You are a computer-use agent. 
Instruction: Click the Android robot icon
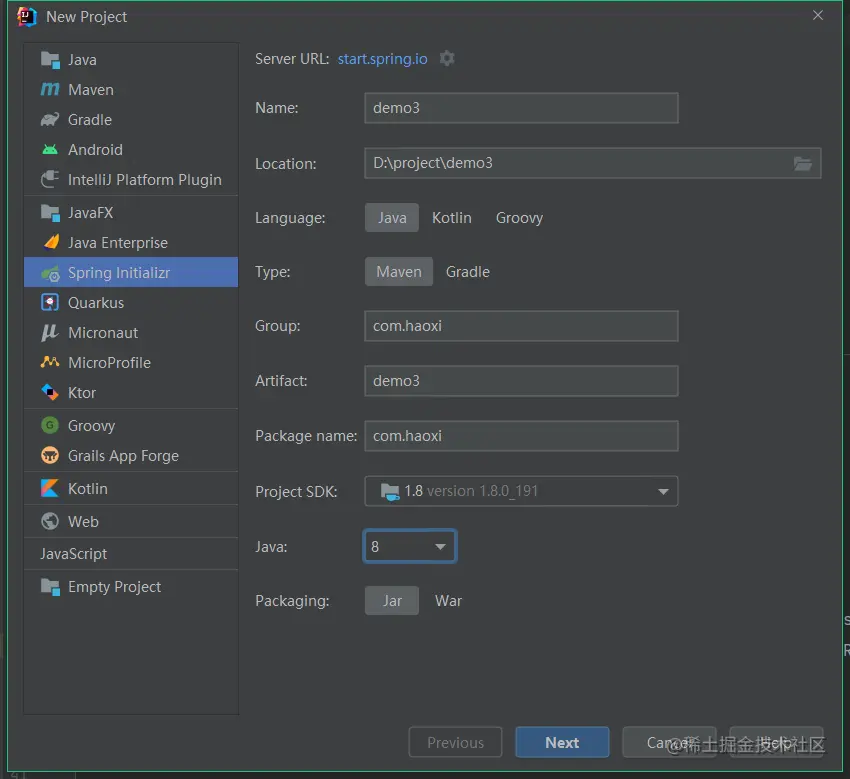50,149
